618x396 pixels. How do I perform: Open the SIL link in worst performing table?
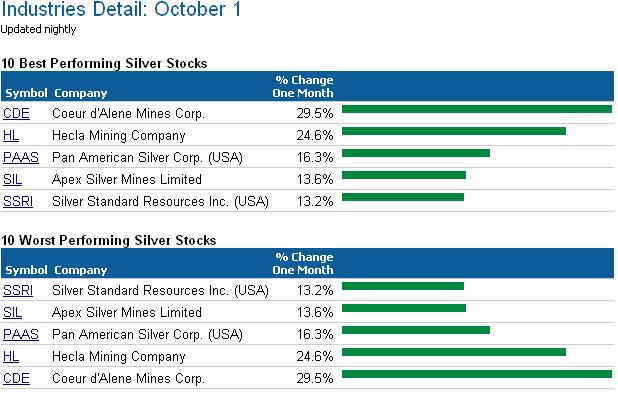12,312
